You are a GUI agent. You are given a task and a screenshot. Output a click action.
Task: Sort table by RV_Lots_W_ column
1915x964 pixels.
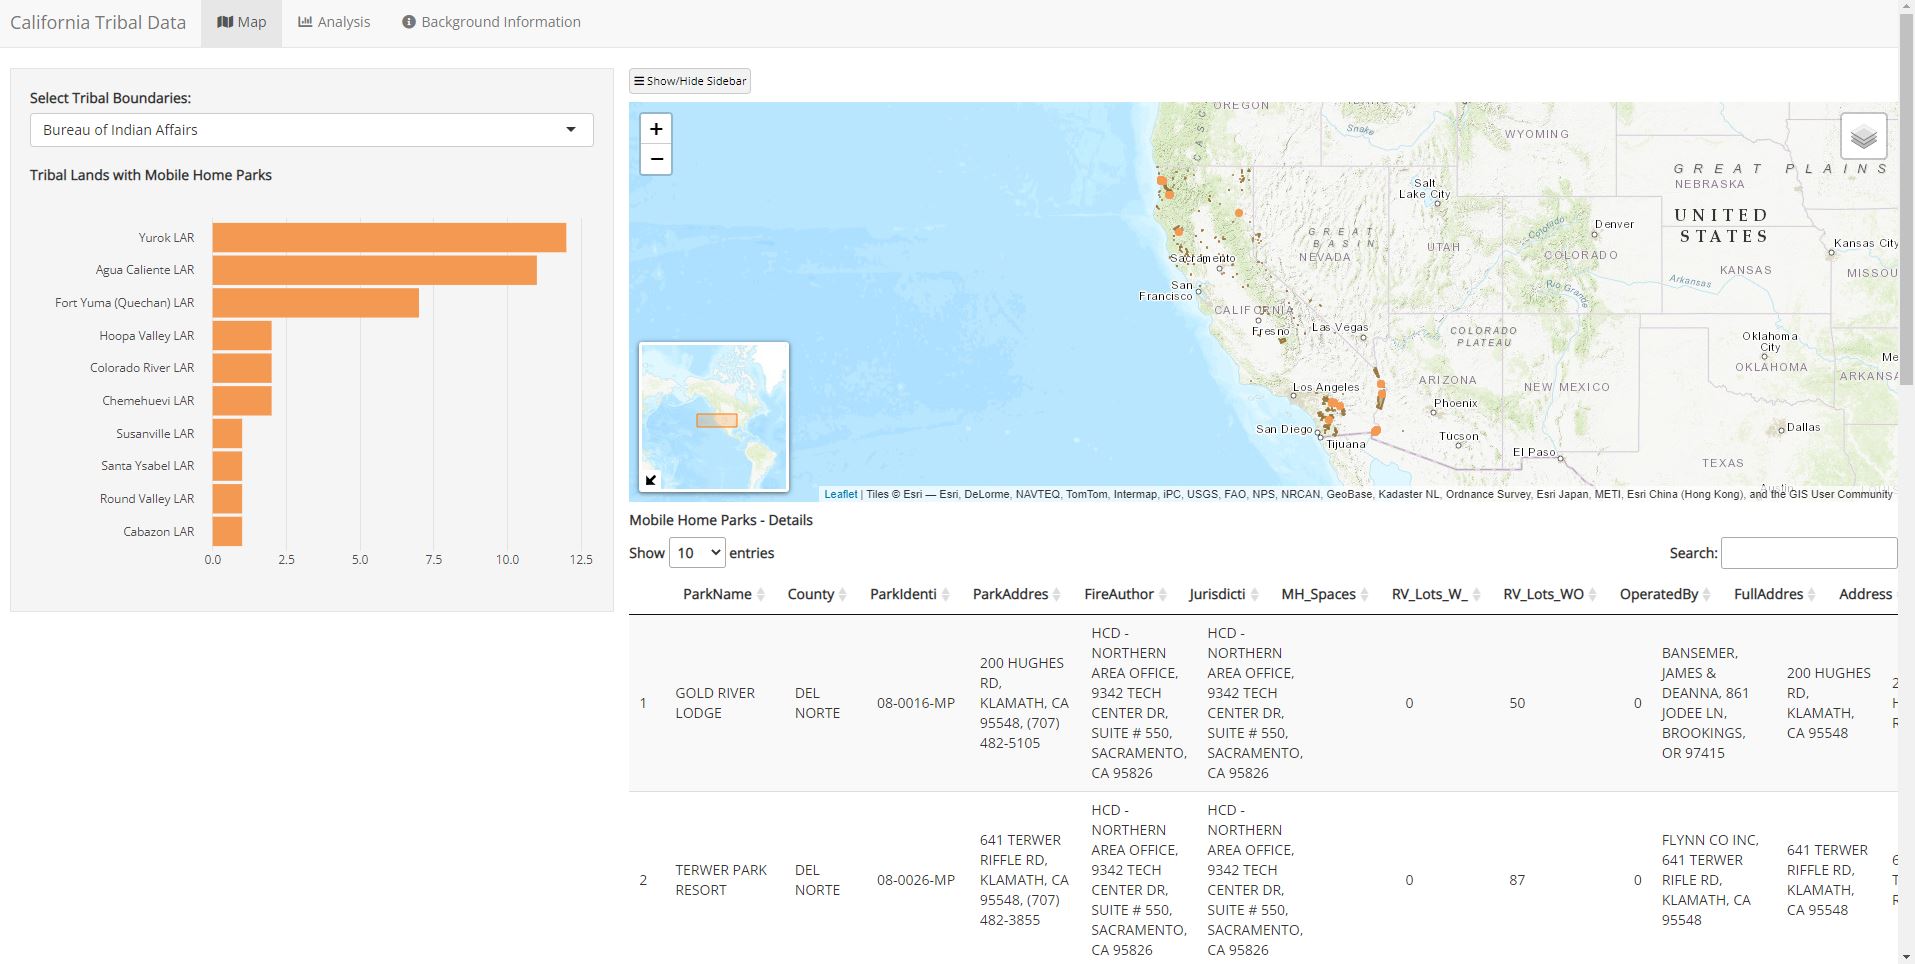[x=1435, y=594]
